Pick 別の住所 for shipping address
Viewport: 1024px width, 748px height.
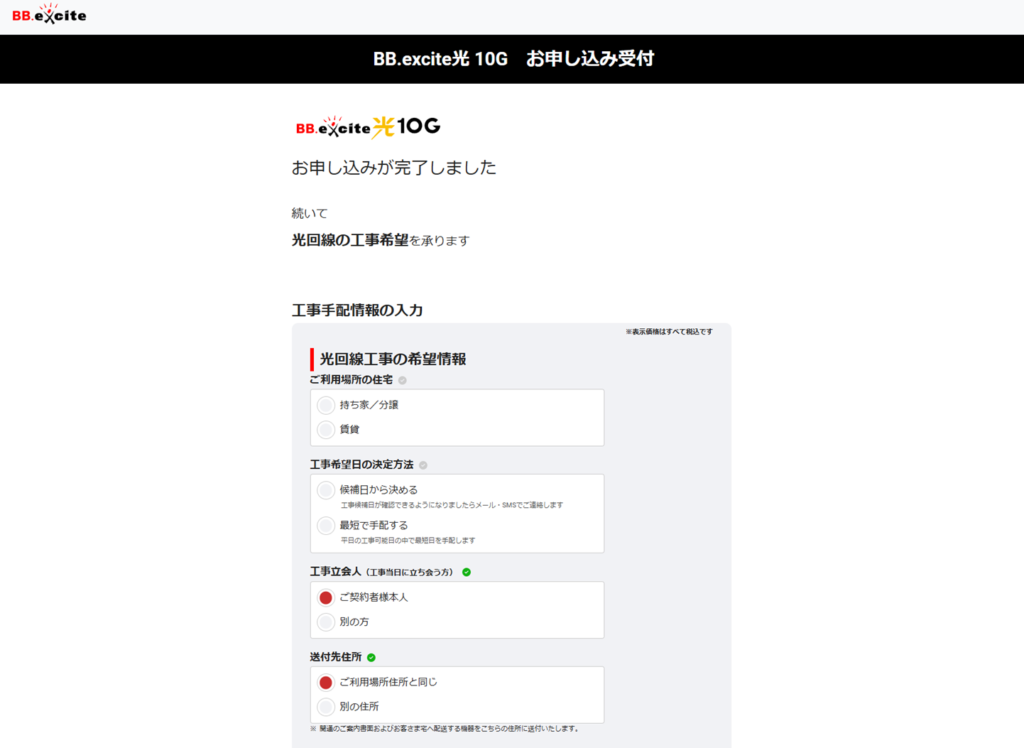(x=326, y=707)
